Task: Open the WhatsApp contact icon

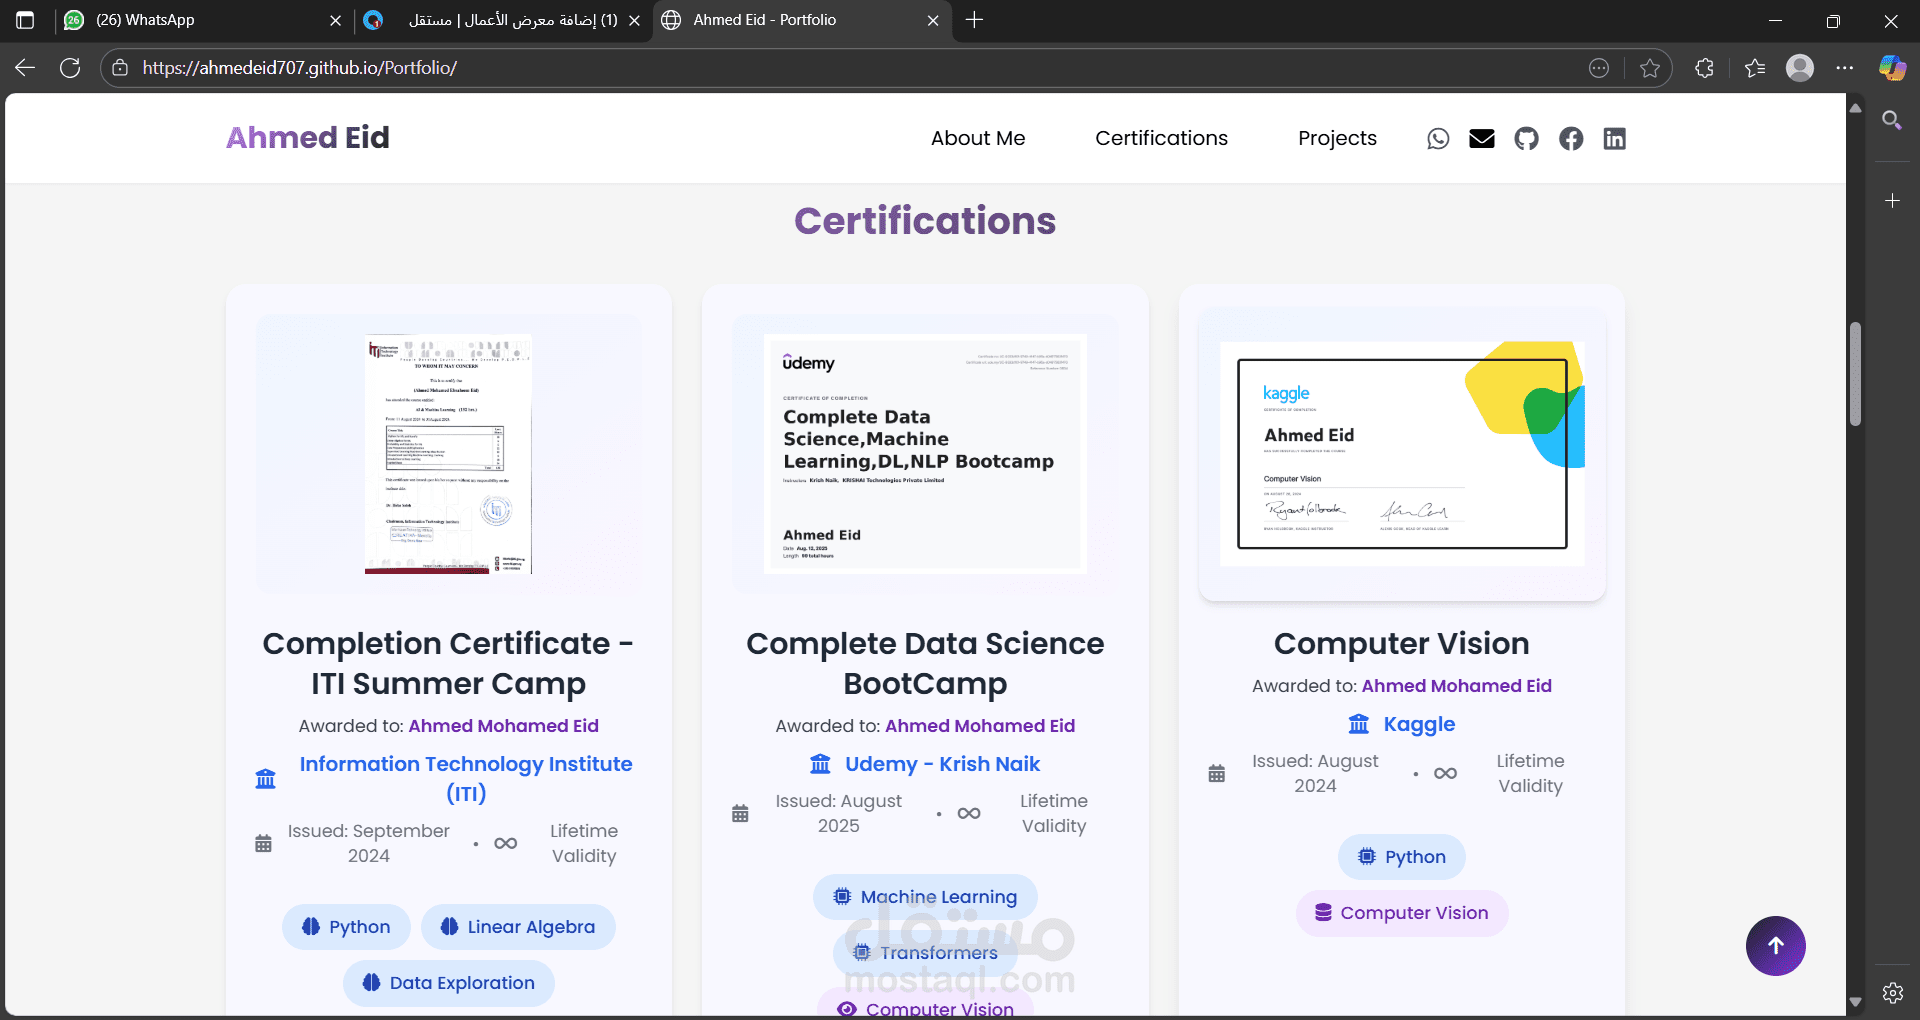Action: [1438, 139]
